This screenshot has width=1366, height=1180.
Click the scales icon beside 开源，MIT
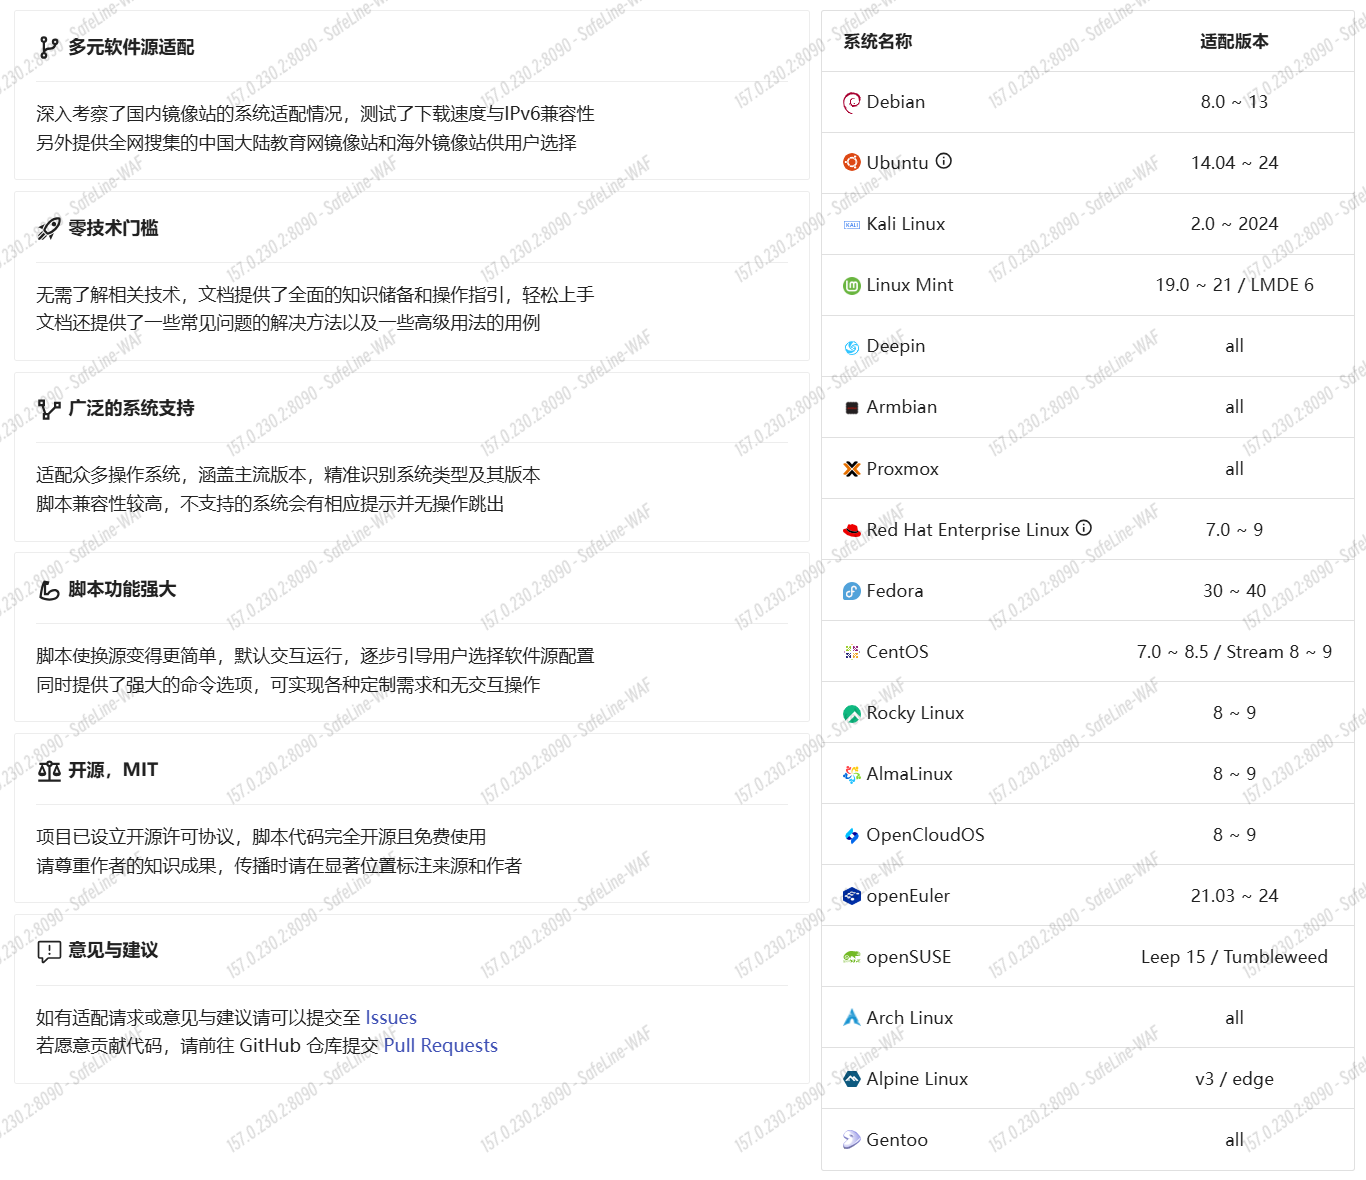(x=49, y=770)
